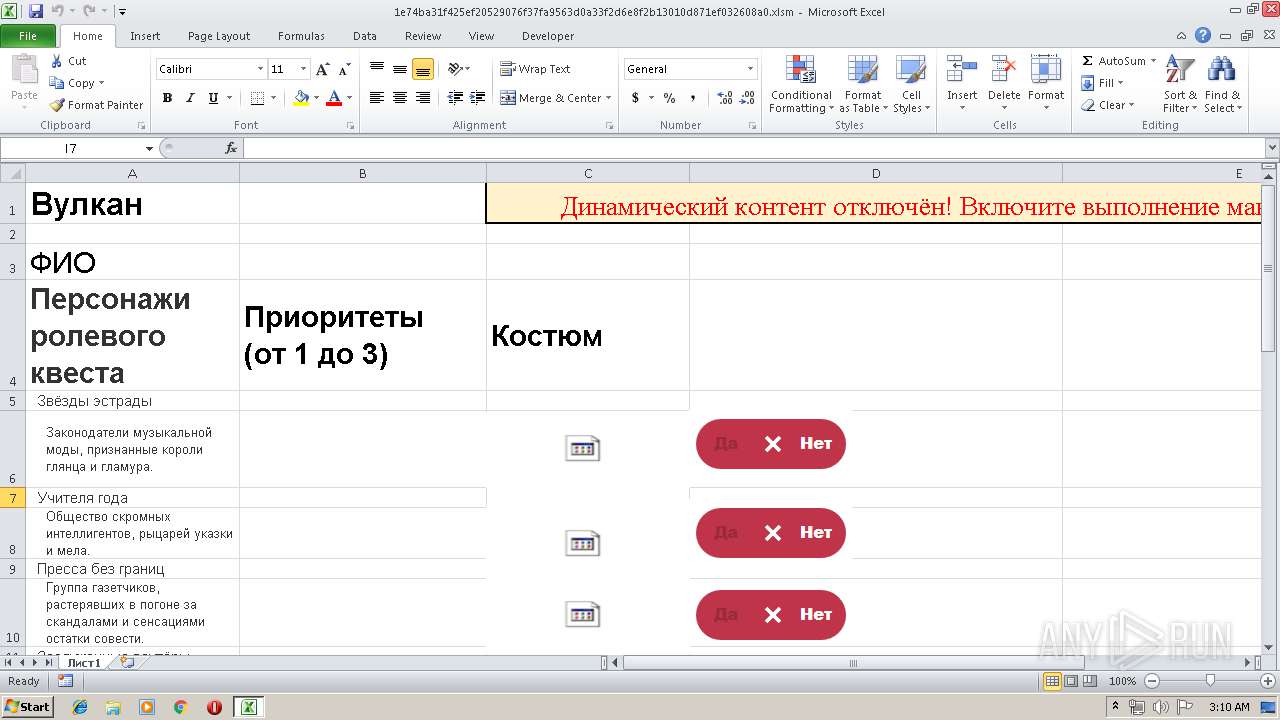
Task: Open the Borders dropdown arrow
Action: pyautogui.click(x=274, y=98)
